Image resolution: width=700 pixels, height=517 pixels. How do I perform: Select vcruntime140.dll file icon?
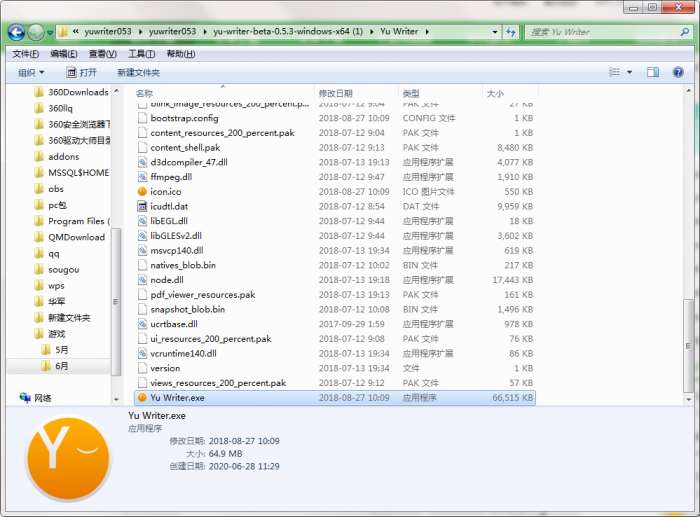142,354
